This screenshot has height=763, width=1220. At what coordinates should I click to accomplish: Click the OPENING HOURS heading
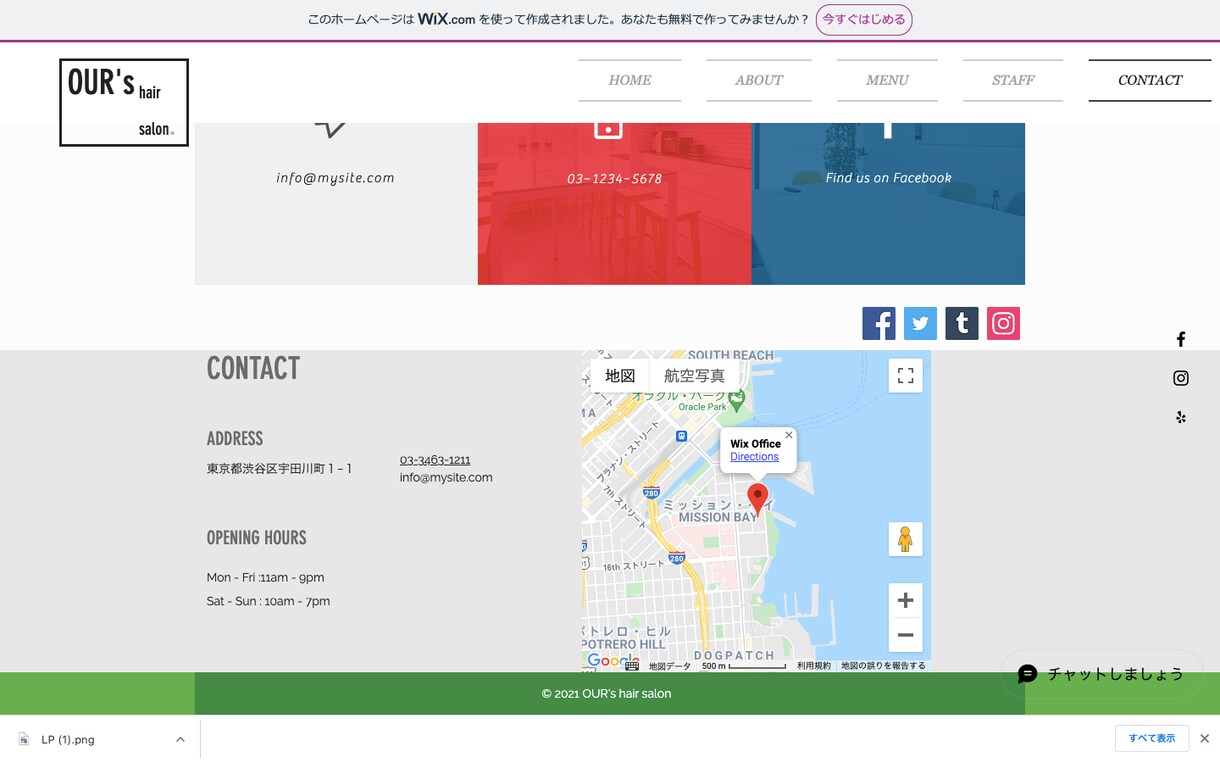pyautogui.click(x=256, y=538)
